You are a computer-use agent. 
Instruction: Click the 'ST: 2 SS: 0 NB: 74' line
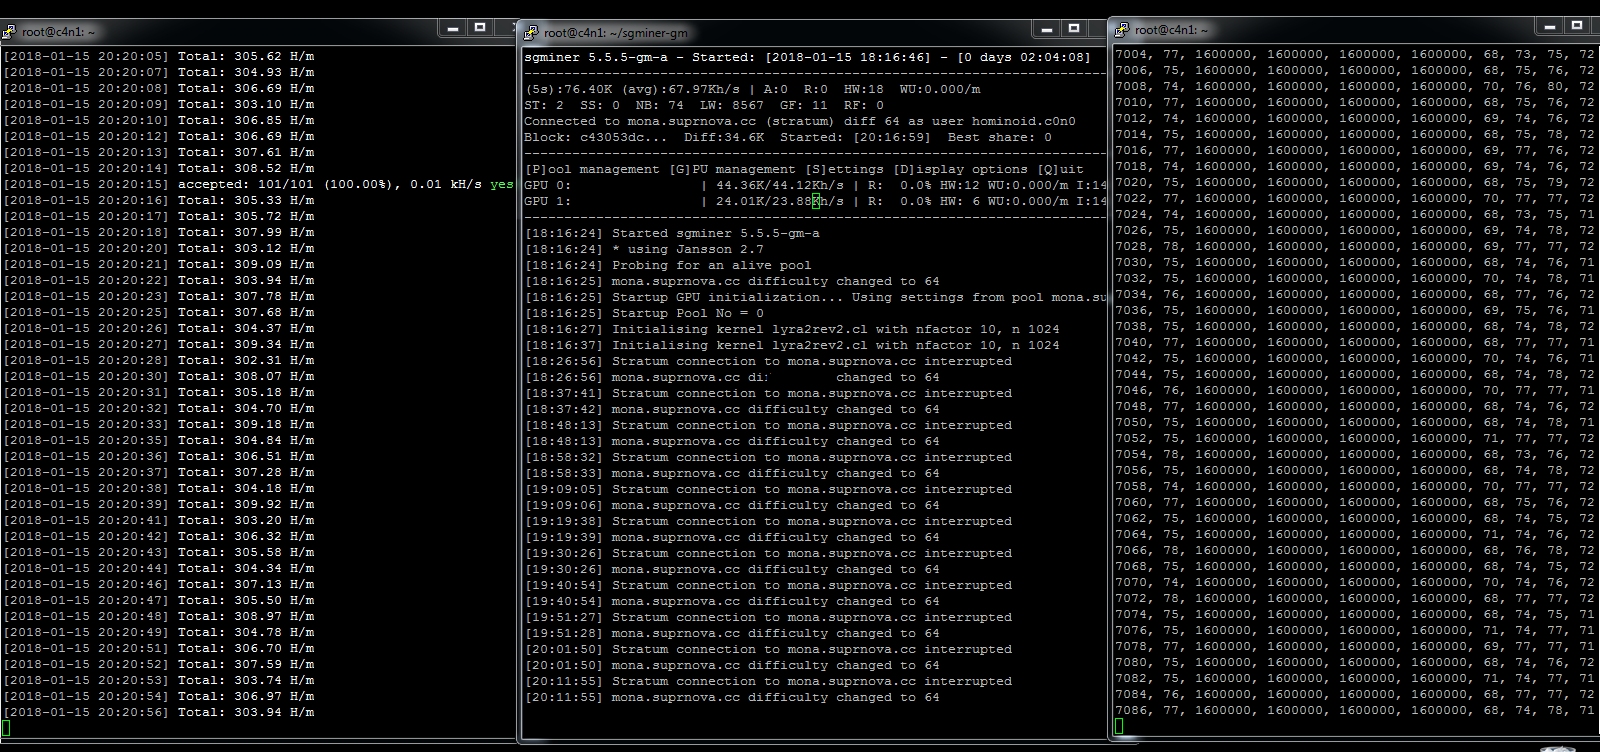click(704, 105)
